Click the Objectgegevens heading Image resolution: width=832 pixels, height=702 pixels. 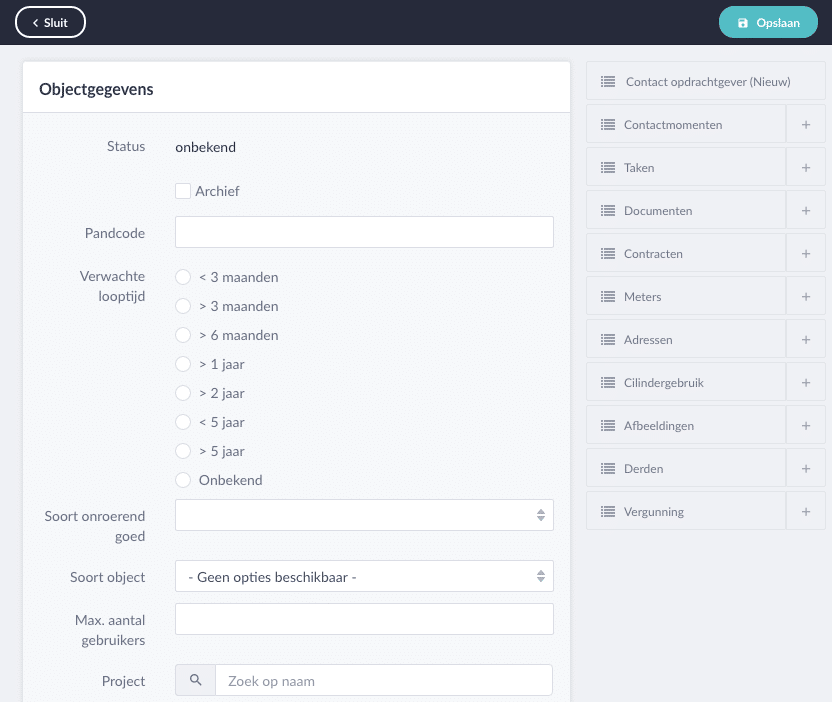tap(96, 89)
